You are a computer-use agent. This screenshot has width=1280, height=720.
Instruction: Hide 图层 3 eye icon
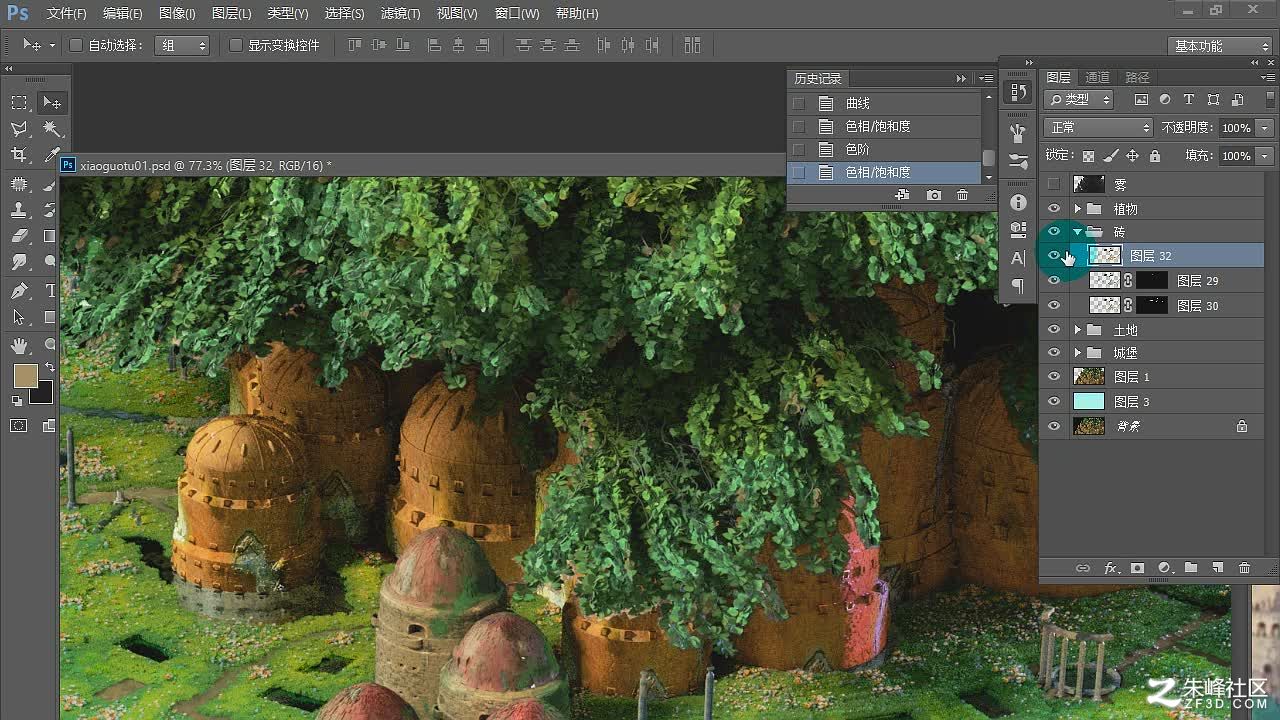click(1053, 401)
